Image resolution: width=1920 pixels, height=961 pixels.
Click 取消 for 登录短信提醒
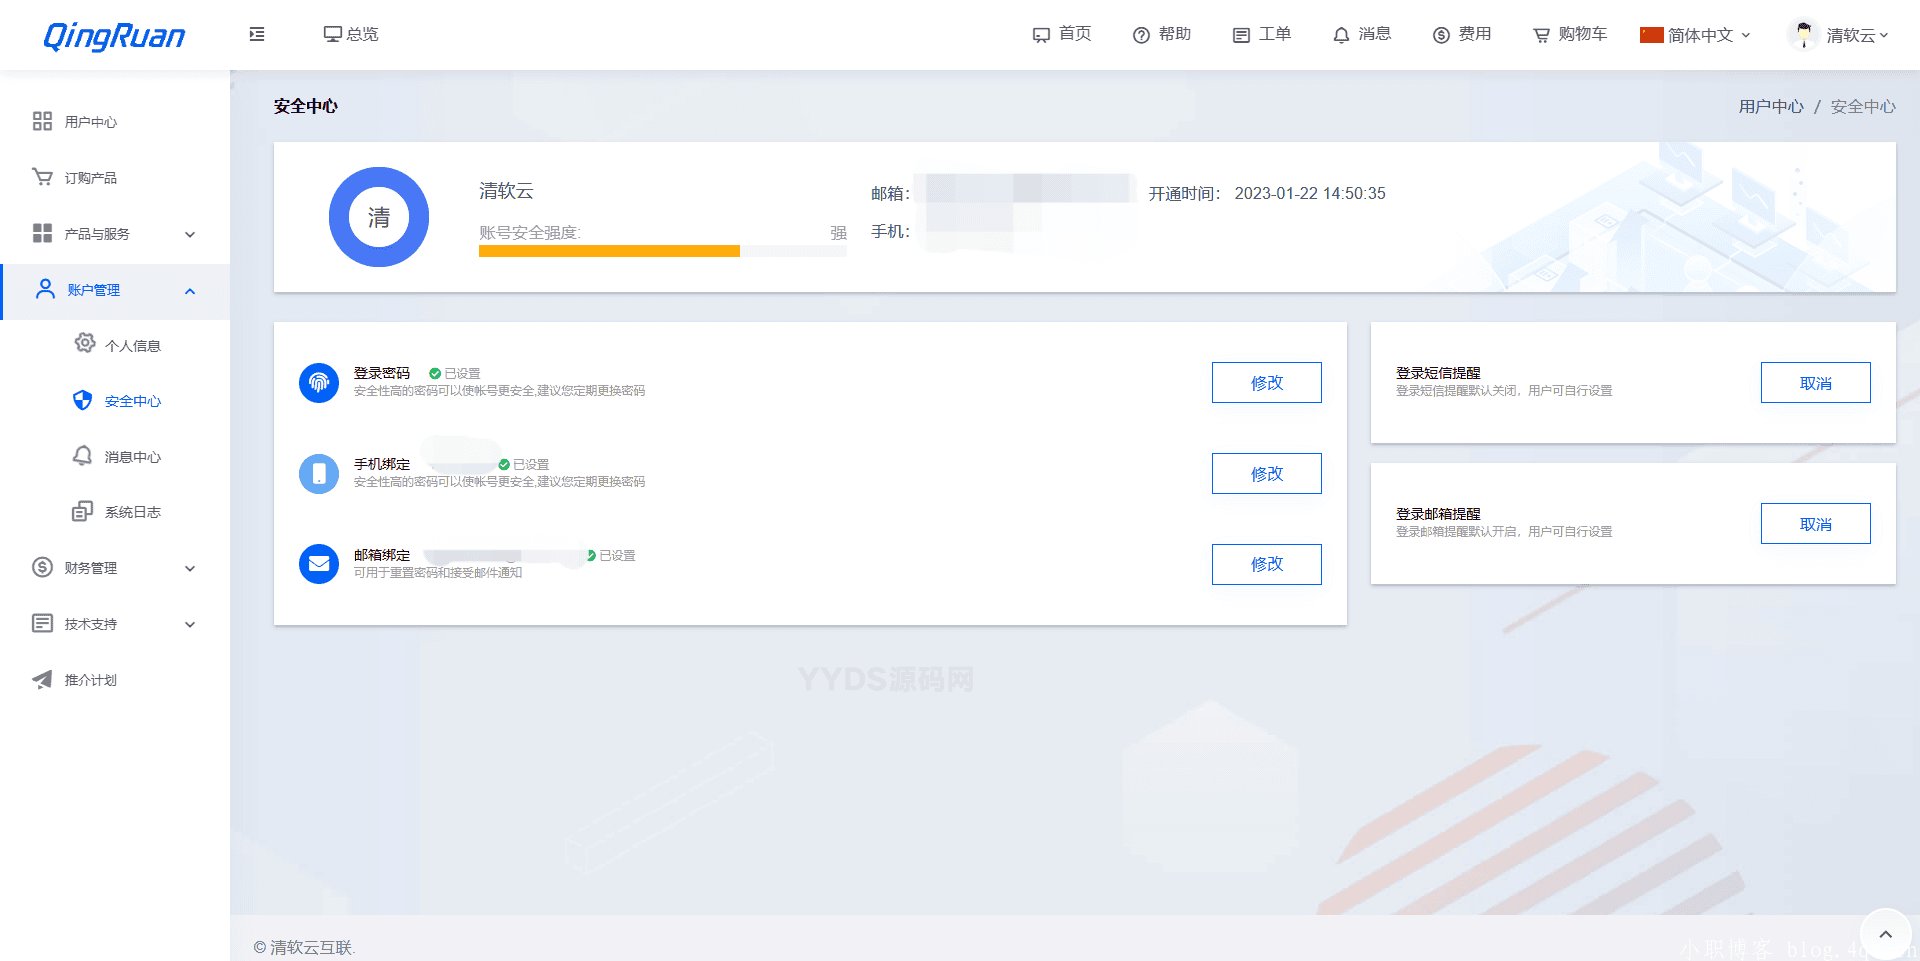(x=1815, y=382)
